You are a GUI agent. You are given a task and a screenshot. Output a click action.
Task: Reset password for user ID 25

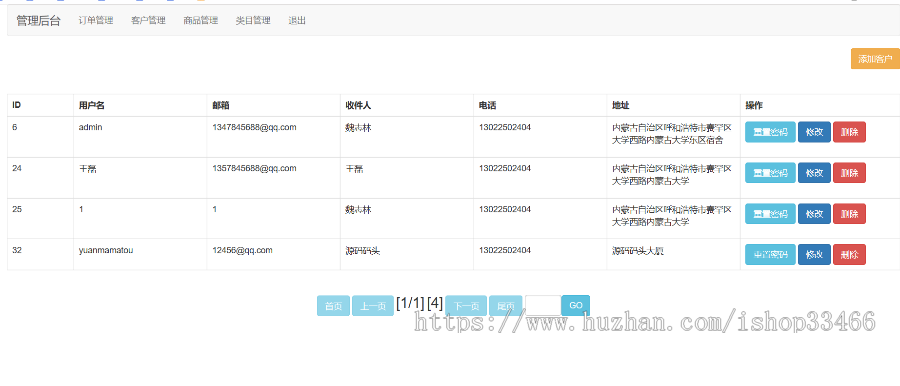(x=770, y=214)
